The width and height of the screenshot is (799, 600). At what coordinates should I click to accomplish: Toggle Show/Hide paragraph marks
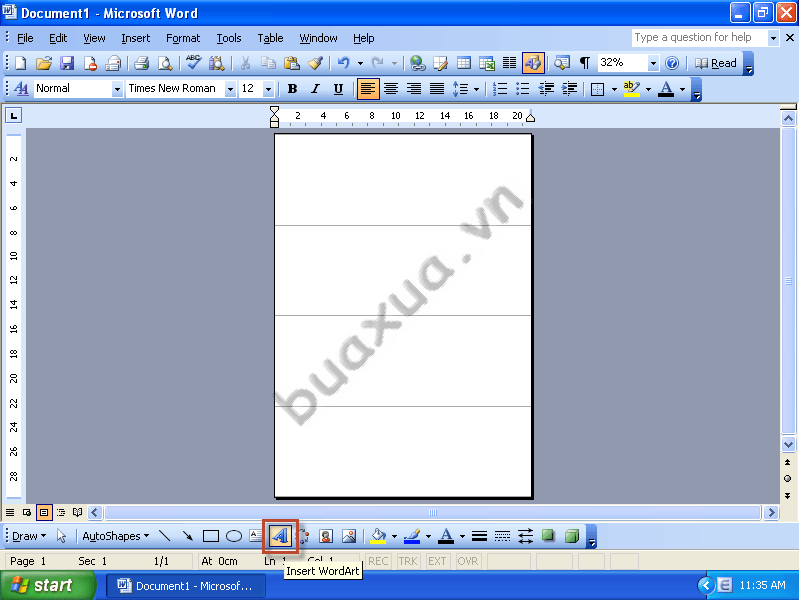[585, 63]
